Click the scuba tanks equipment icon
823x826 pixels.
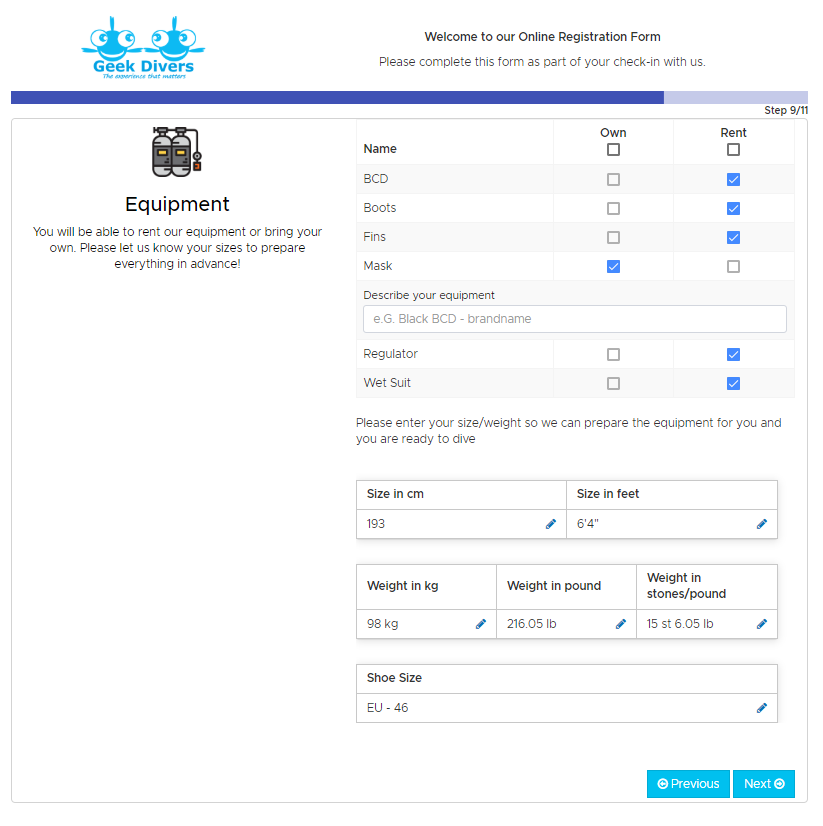tap(177, 152)
